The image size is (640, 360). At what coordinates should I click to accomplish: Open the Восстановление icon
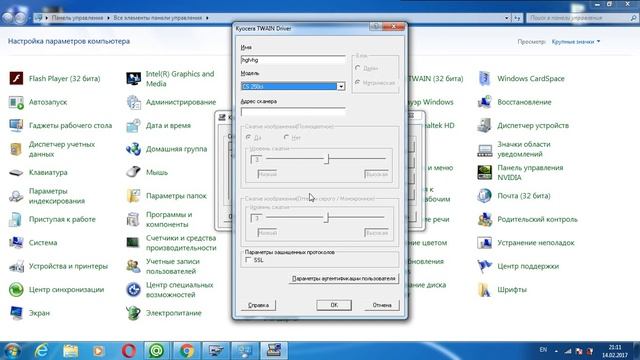click(484, 102)
